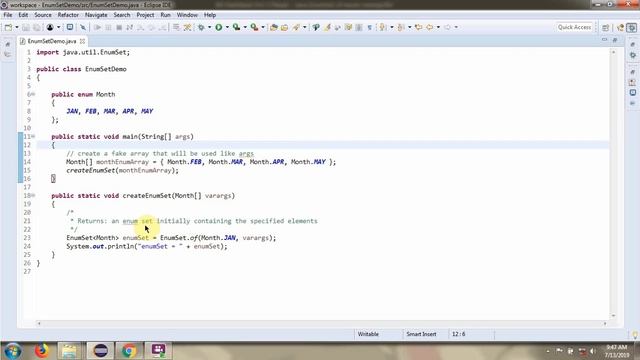Click the Step Return icon
The image size is (640, 360).
(162, 27)
